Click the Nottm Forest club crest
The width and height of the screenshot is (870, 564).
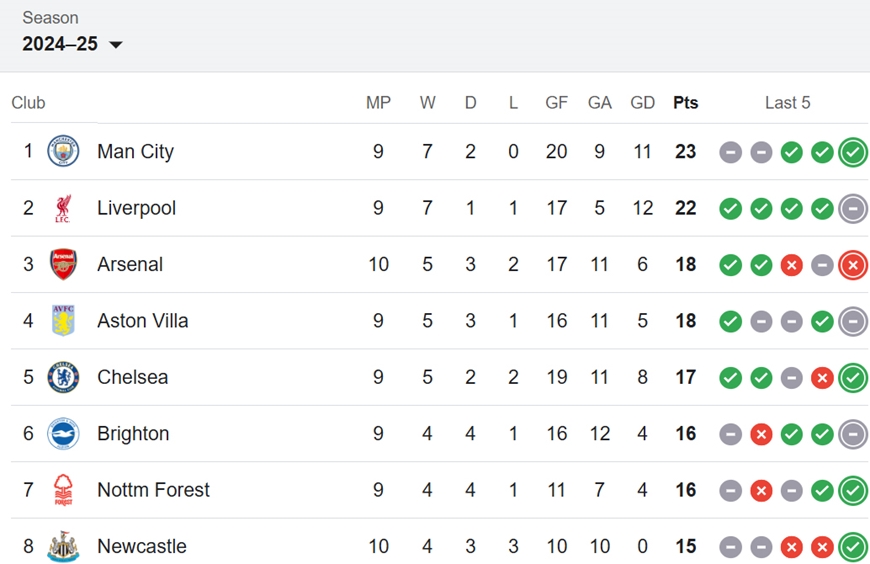click(x=63, y=490)
